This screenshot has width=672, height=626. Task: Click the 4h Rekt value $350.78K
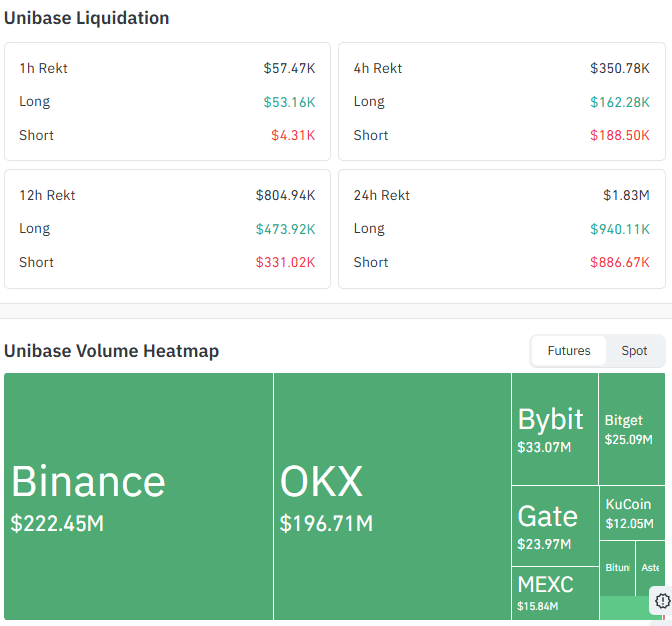pyautogui.click(x=620, y=68)
